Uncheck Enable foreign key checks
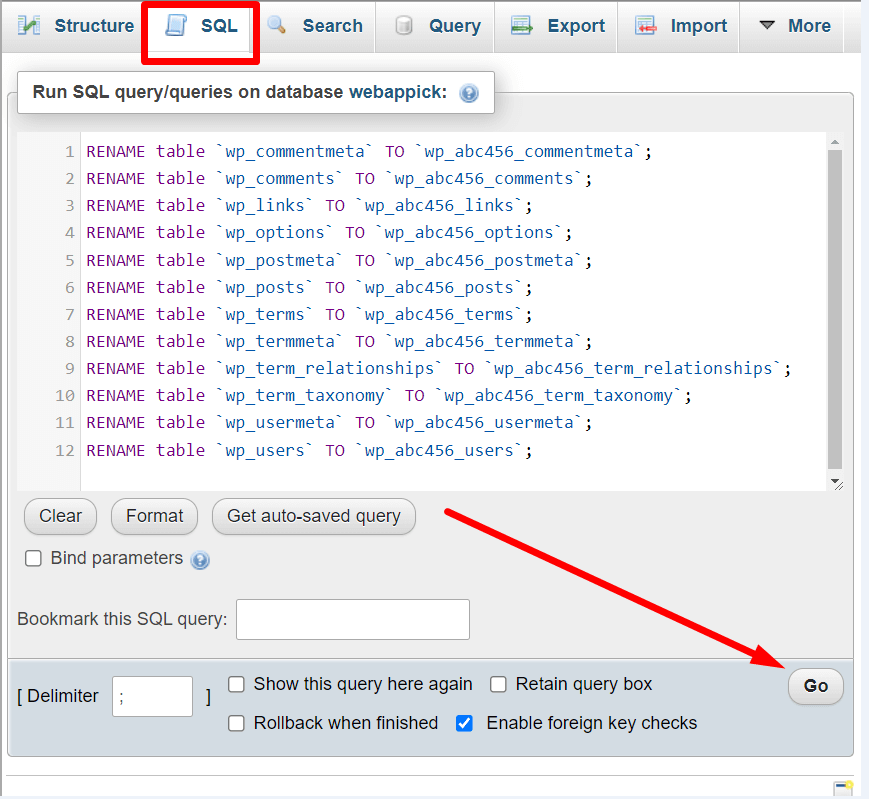The height and width of the screenshot is (799, 869). pos(464,724)
